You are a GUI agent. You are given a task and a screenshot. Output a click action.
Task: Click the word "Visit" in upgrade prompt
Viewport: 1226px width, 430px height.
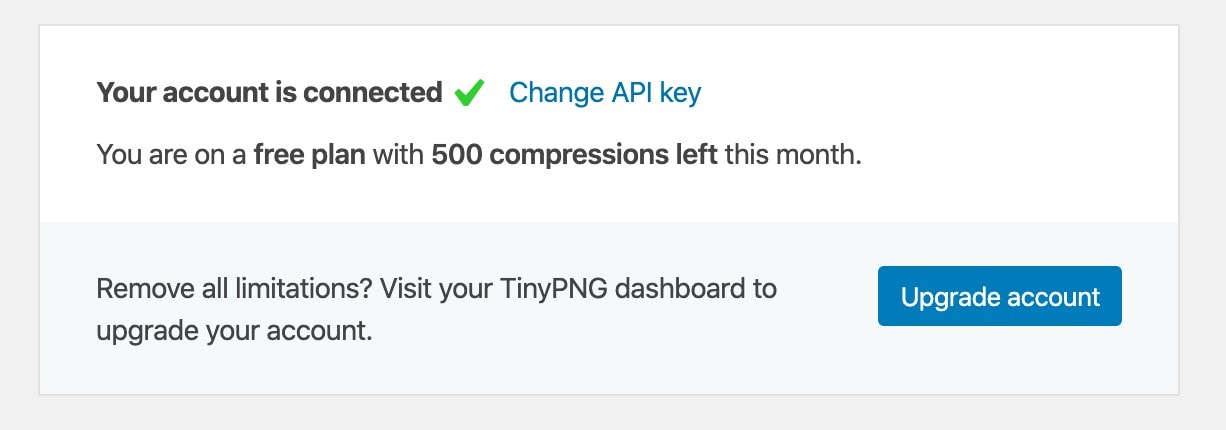coord(412,290)
